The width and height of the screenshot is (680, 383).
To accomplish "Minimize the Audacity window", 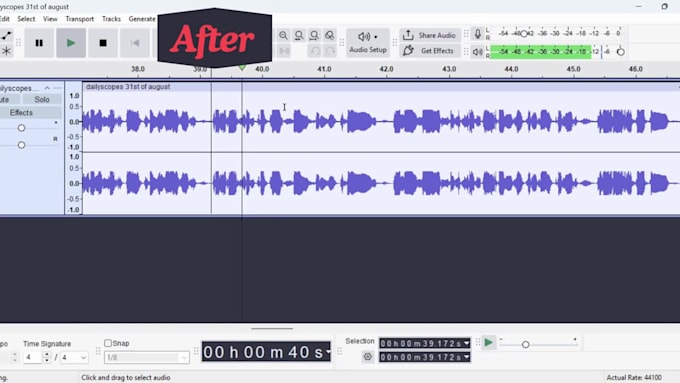I will tap(638, 7).
